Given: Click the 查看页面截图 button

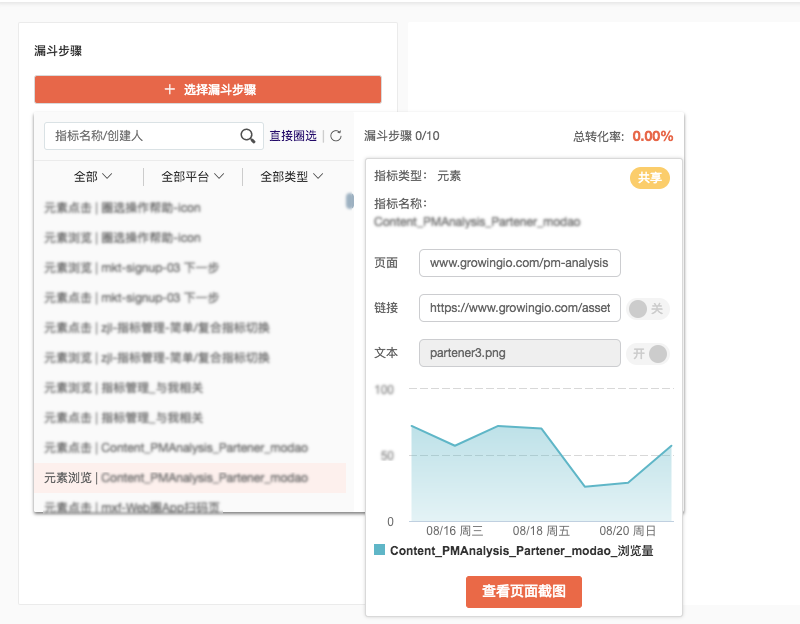Looking at the screenshot, I should [523, 591].
